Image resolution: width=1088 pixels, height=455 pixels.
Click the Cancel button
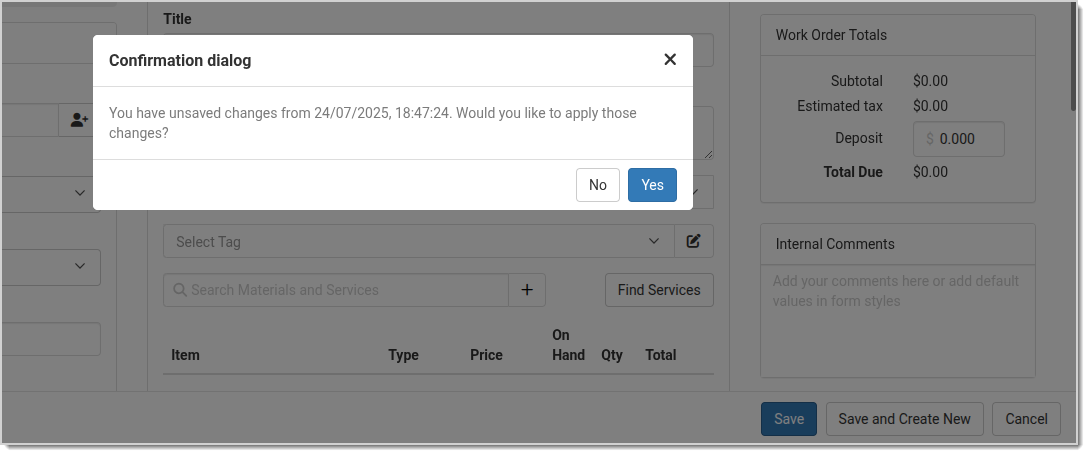(1026, 419)
